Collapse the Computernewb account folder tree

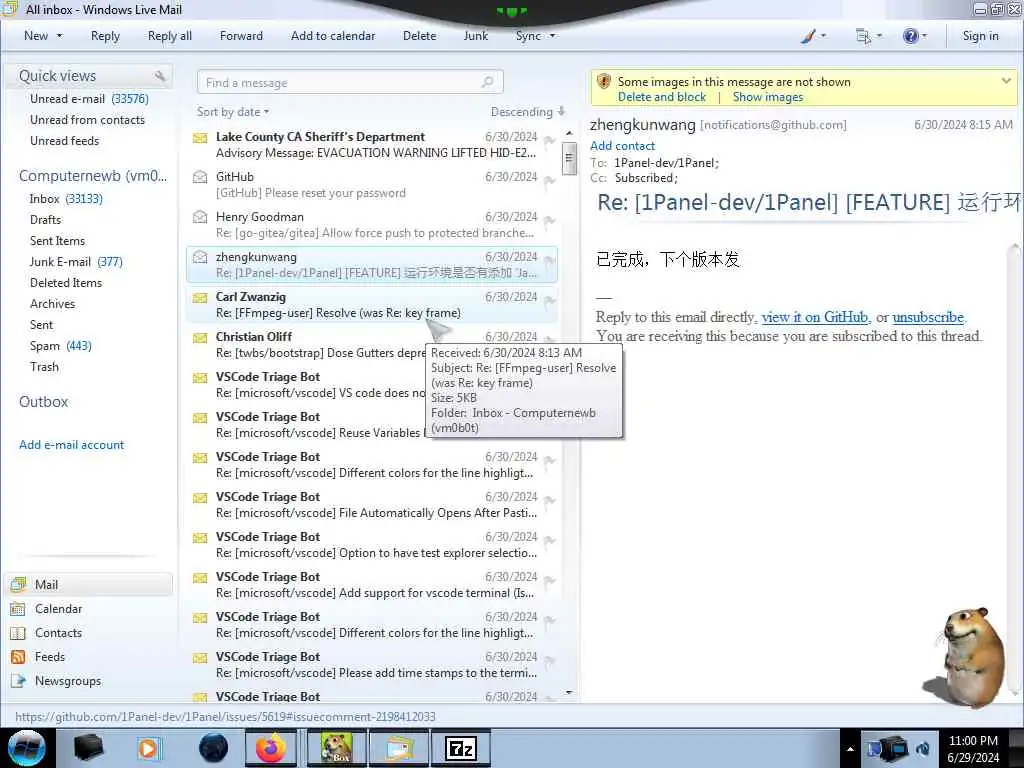93,176
